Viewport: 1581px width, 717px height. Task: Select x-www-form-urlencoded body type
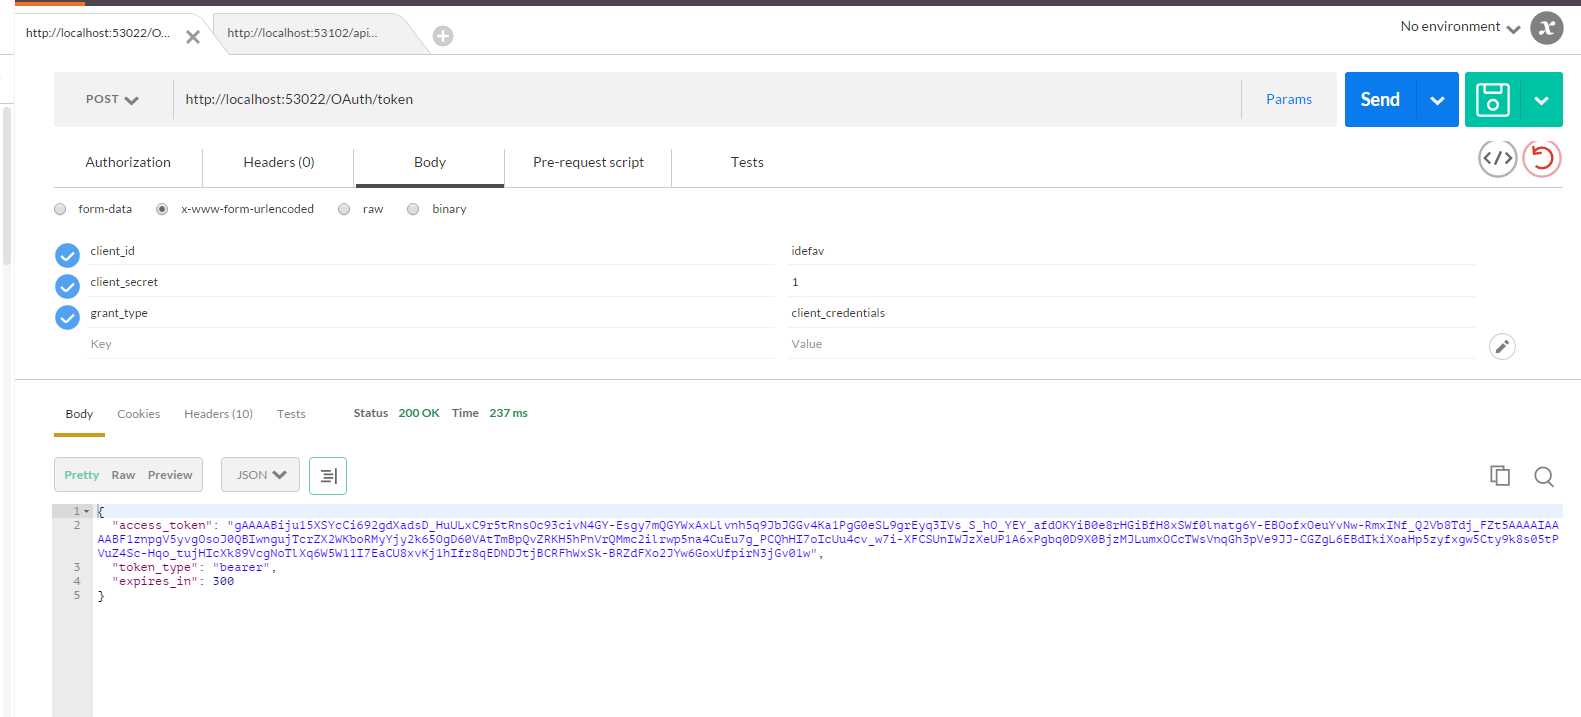(x=162, y=209)
